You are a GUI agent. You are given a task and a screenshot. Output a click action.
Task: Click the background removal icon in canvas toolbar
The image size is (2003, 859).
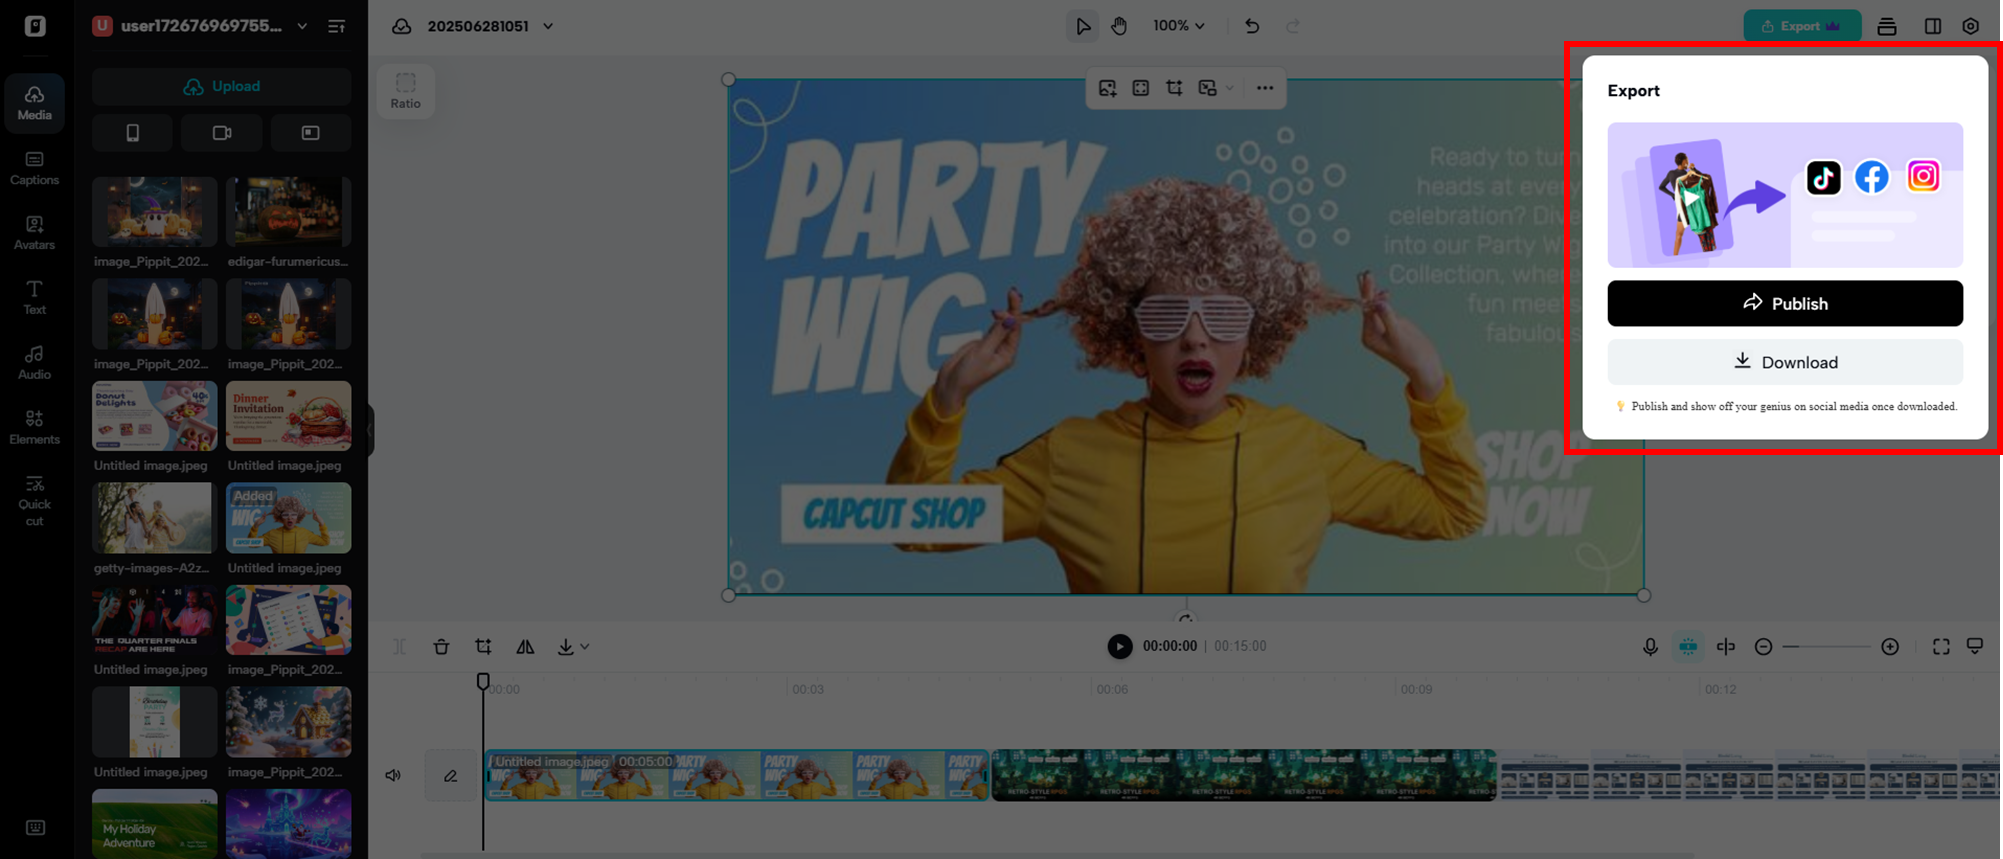(1208, 88)
